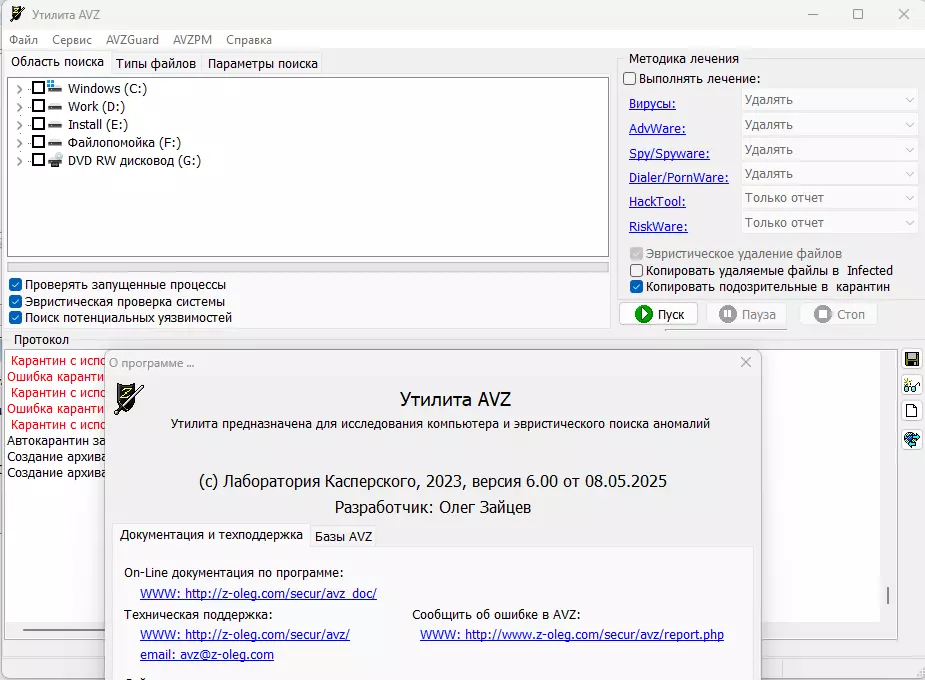
Task: Expand the Файлопомойка (F:) tree node
Action: click(x=19, y=143)
